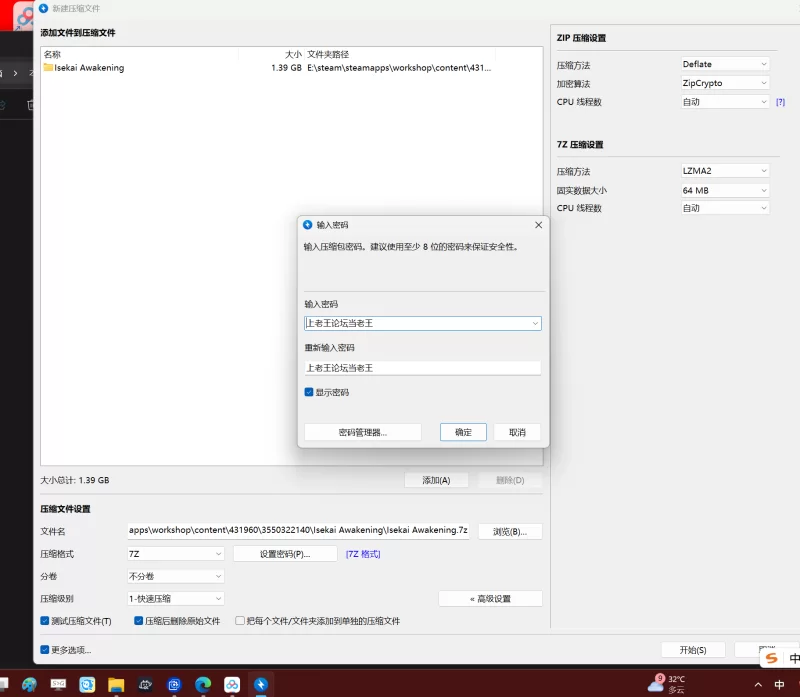Viewport: 800px width, 697px height.
Task: Open ZIP 压缩方法 Deflate dropdown
Action: click(x=725, y=64)
